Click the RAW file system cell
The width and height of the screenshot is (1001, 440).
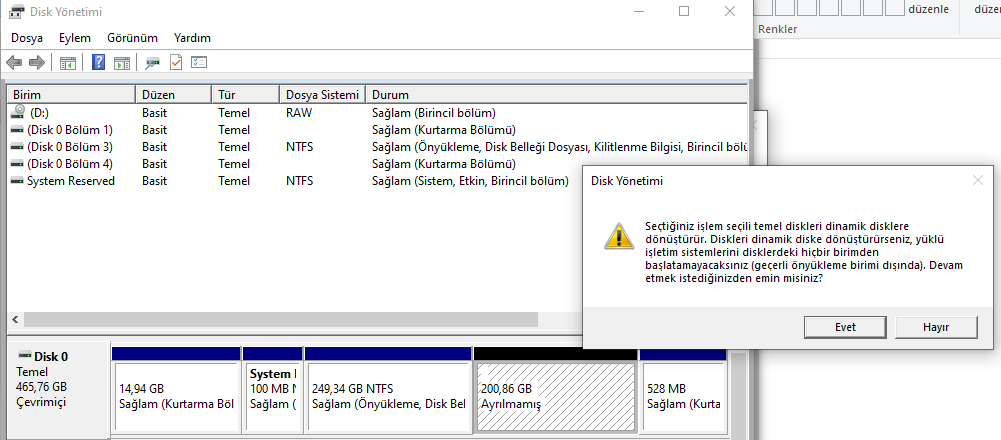299,113
